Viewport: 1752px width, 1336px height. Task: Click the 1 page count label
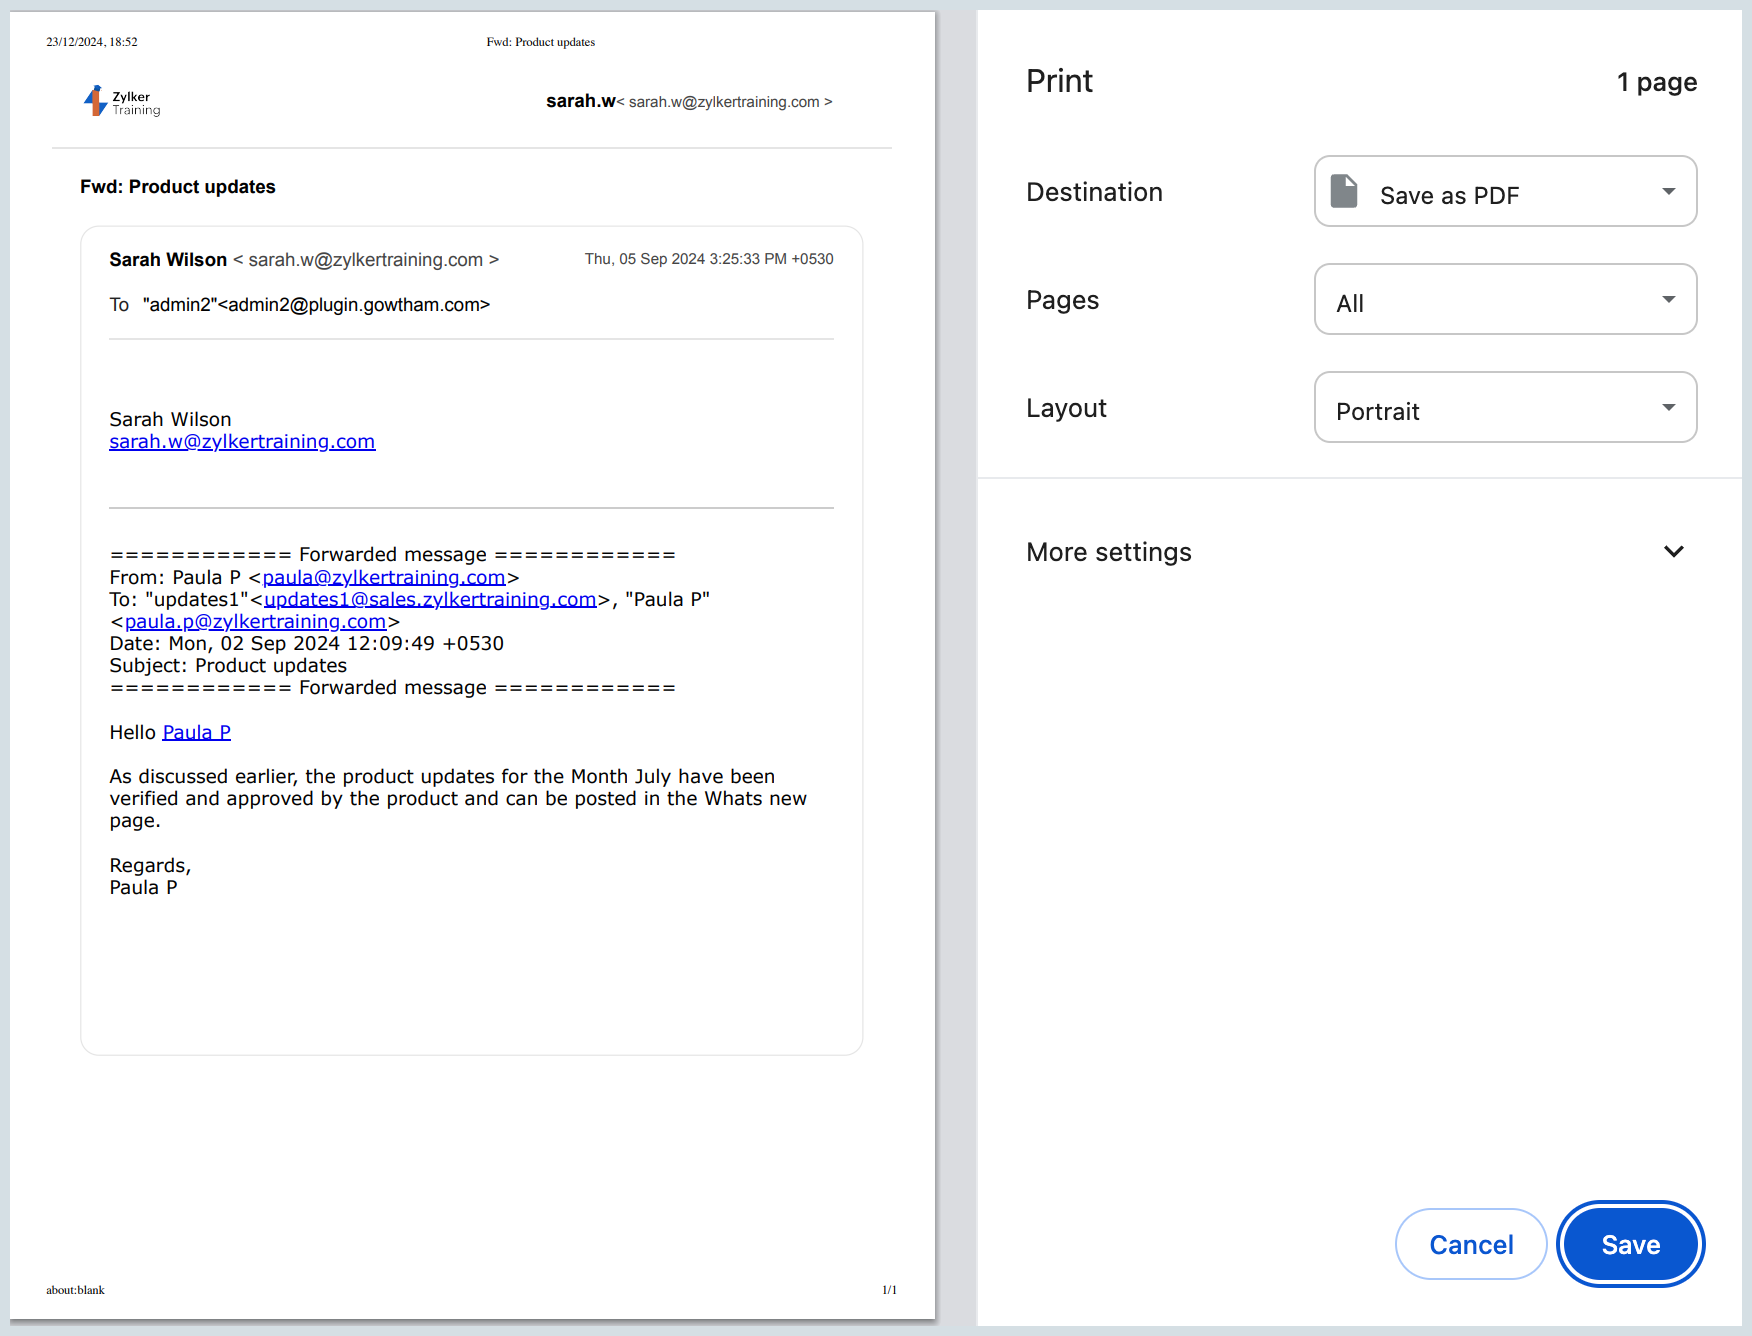(1656, 82)
